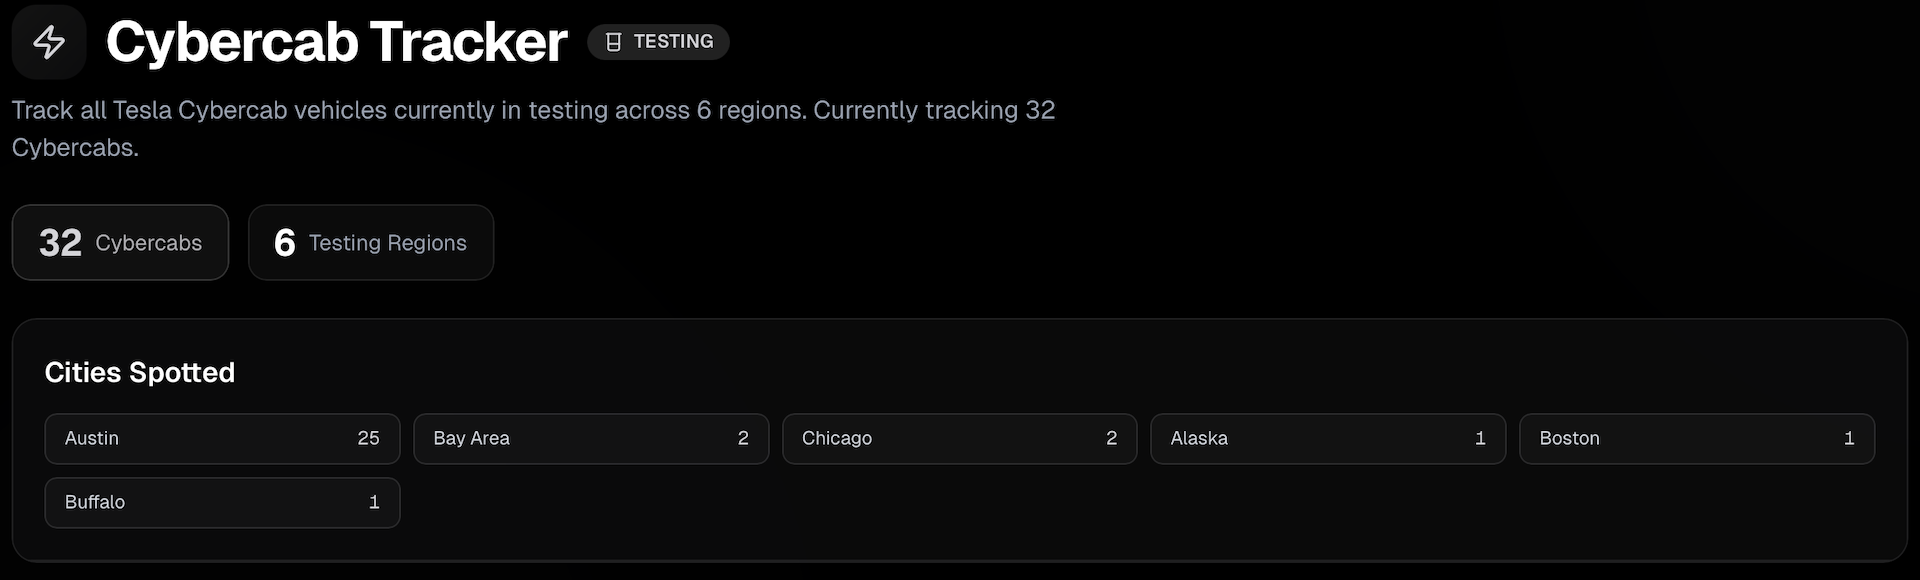Click the count number beside Chicago

point(1111,438)
